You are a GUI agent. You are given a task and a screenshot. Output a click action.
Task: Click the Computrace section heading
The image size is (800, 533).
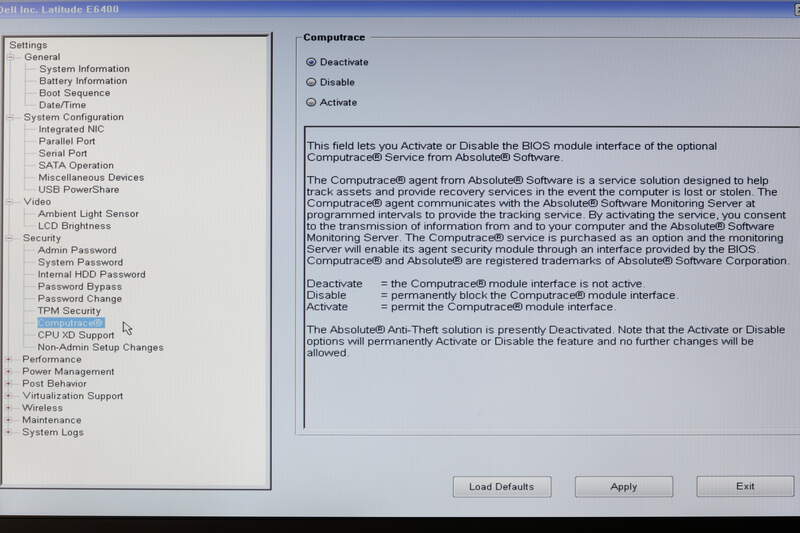point(334,37)
